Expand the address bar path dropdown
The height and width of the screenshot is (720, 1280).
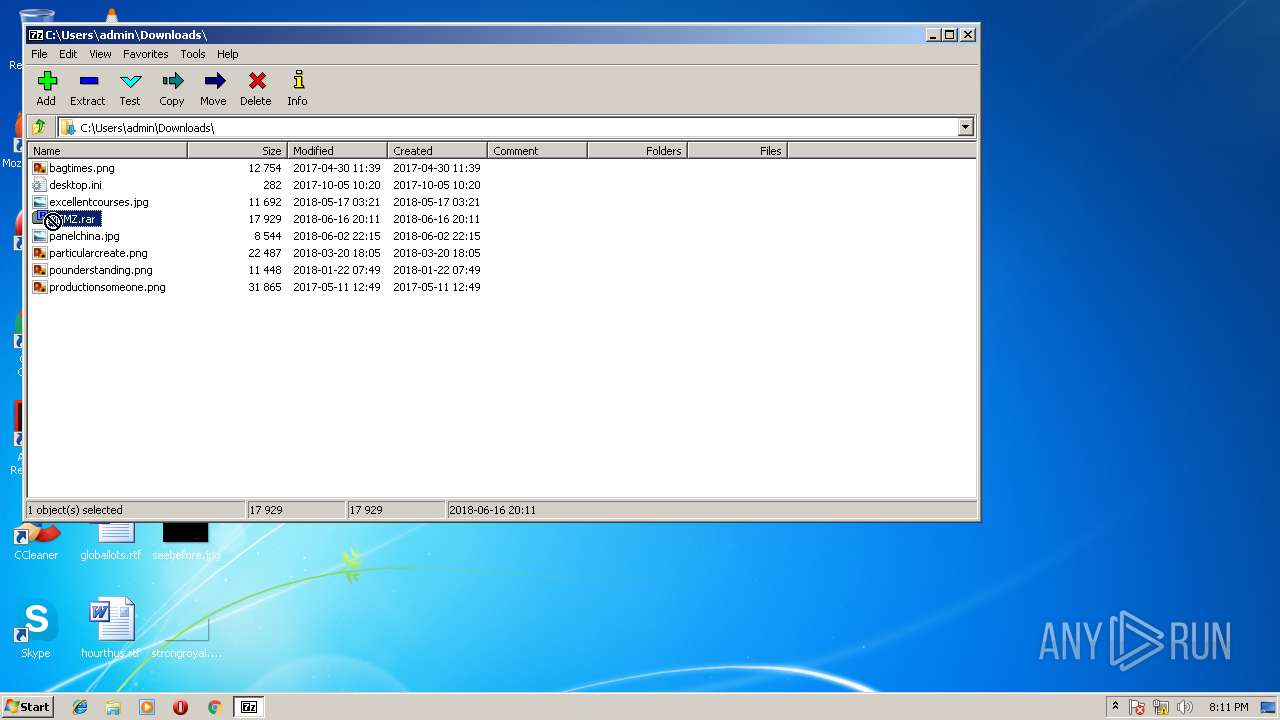pos(965,127)
